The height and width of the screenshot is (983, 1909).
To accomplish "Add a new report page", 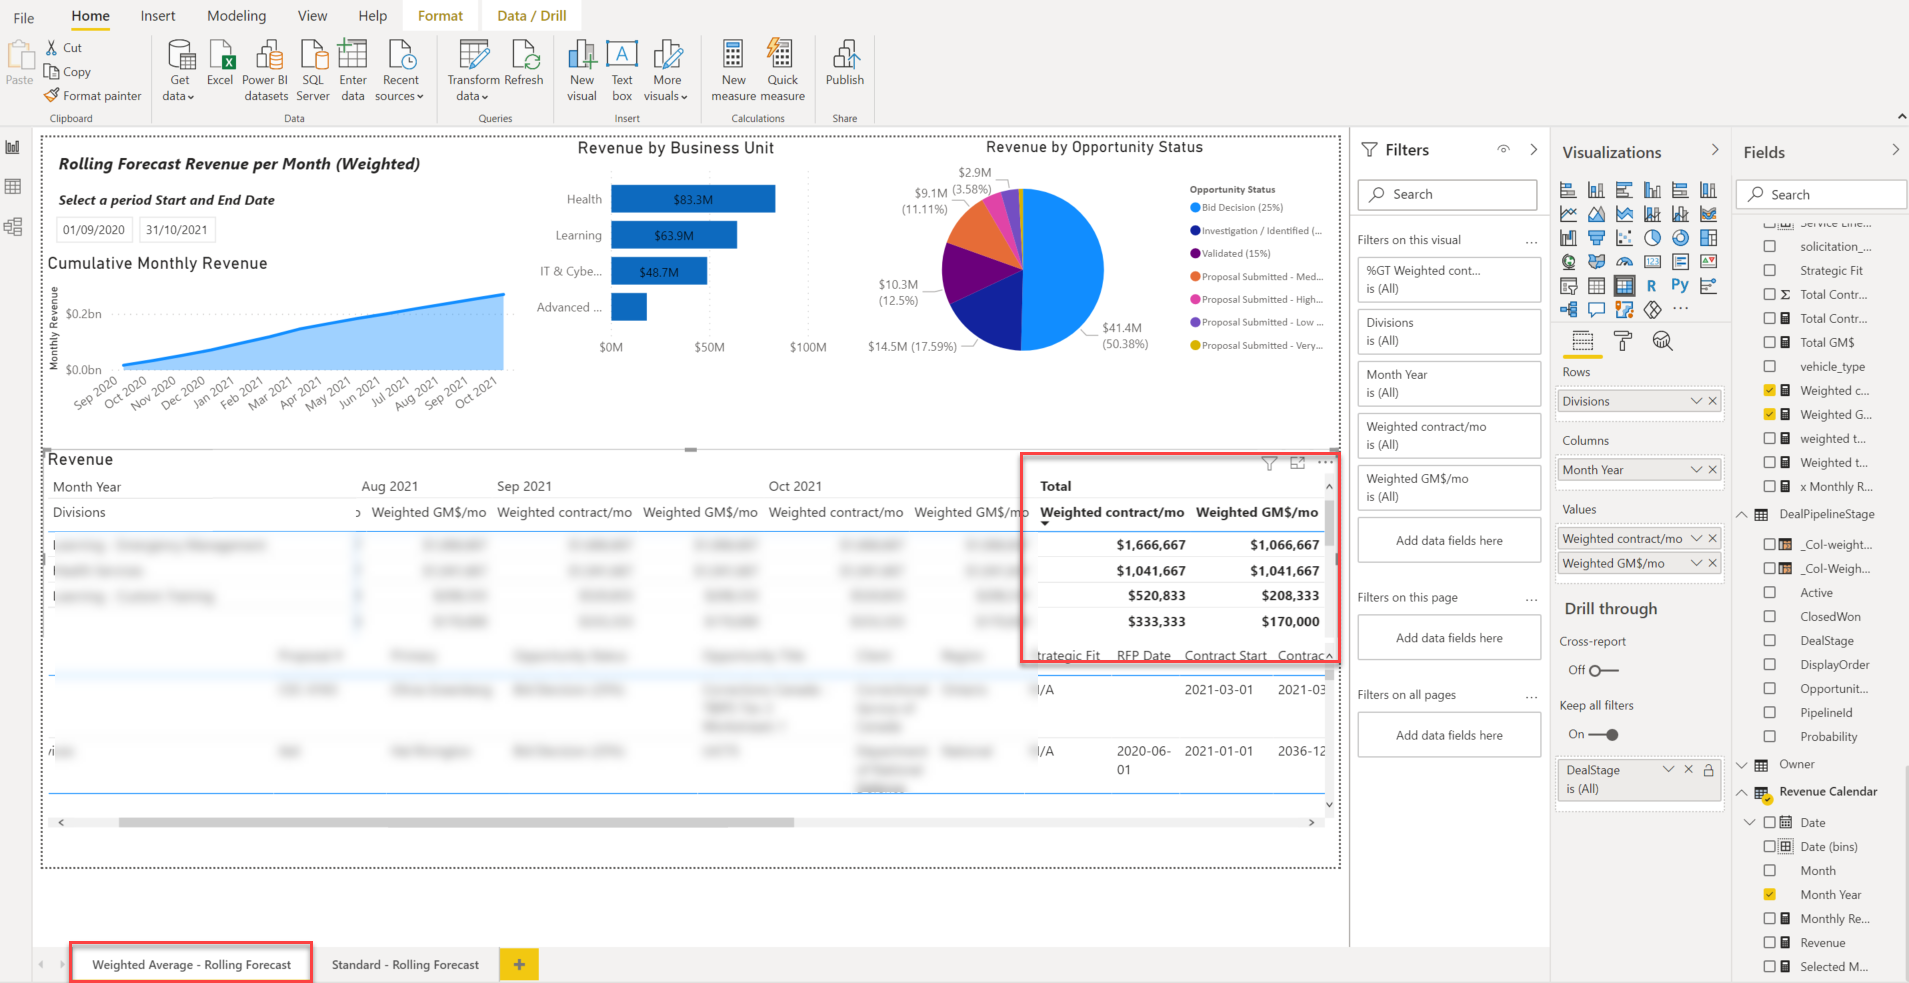I will click(519, 965).
